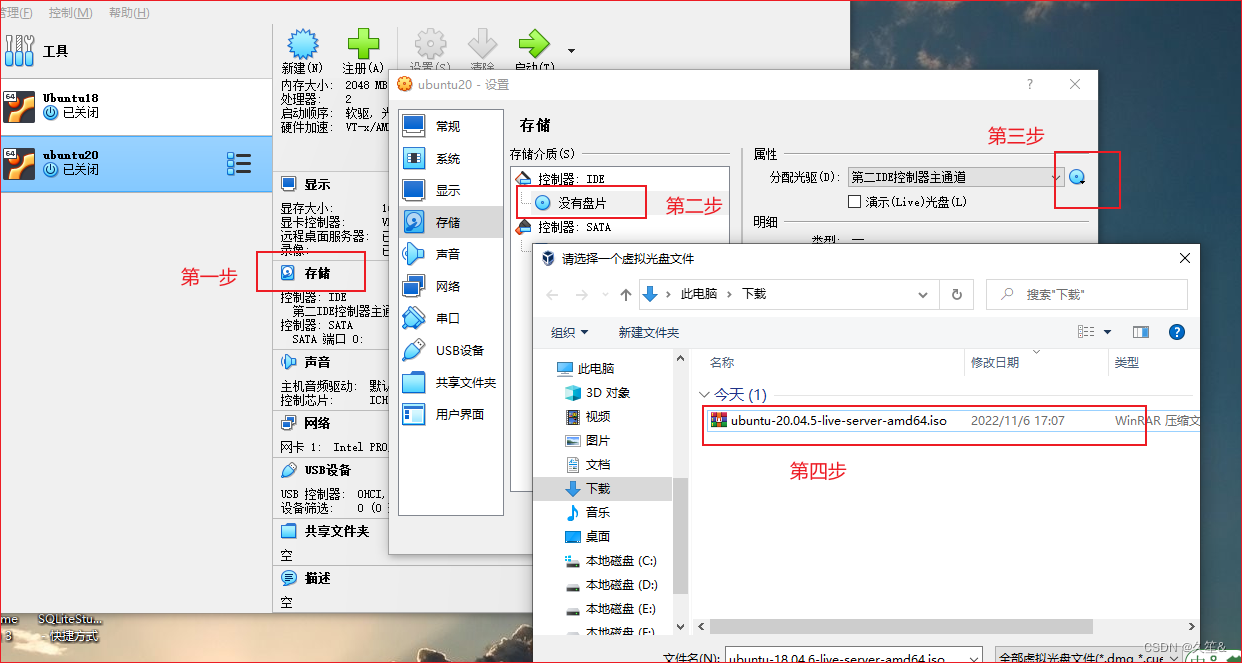The width and height of the screenshot is (1242, 663).
Task: Open the Start button's dropdown arrow
Action: [571, 50]
